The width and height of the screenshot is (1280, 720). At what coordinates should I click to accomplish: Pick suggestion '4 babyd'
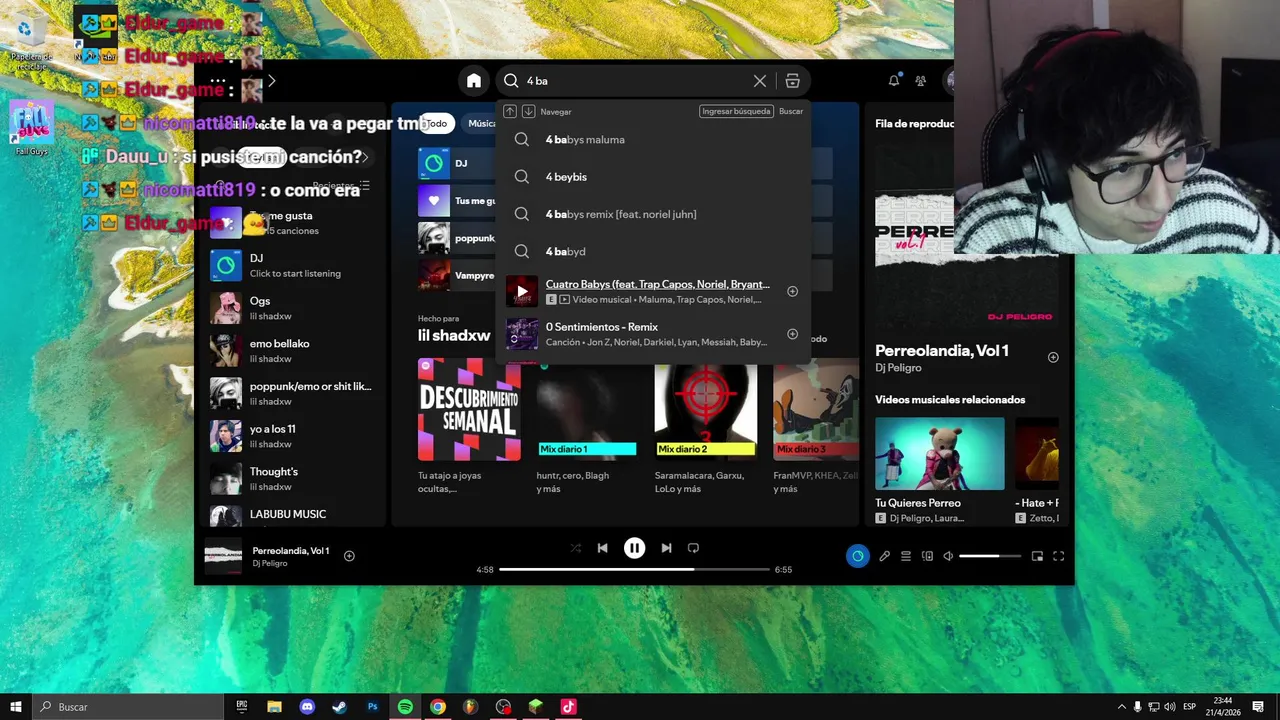tap(654, 251)
